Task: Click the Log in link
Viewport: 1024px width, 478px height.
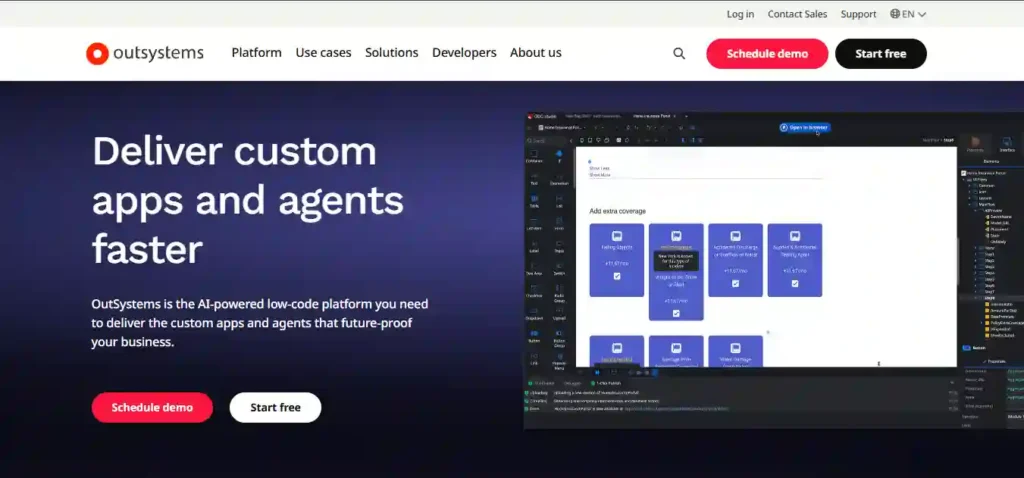Action: [741, 14]
